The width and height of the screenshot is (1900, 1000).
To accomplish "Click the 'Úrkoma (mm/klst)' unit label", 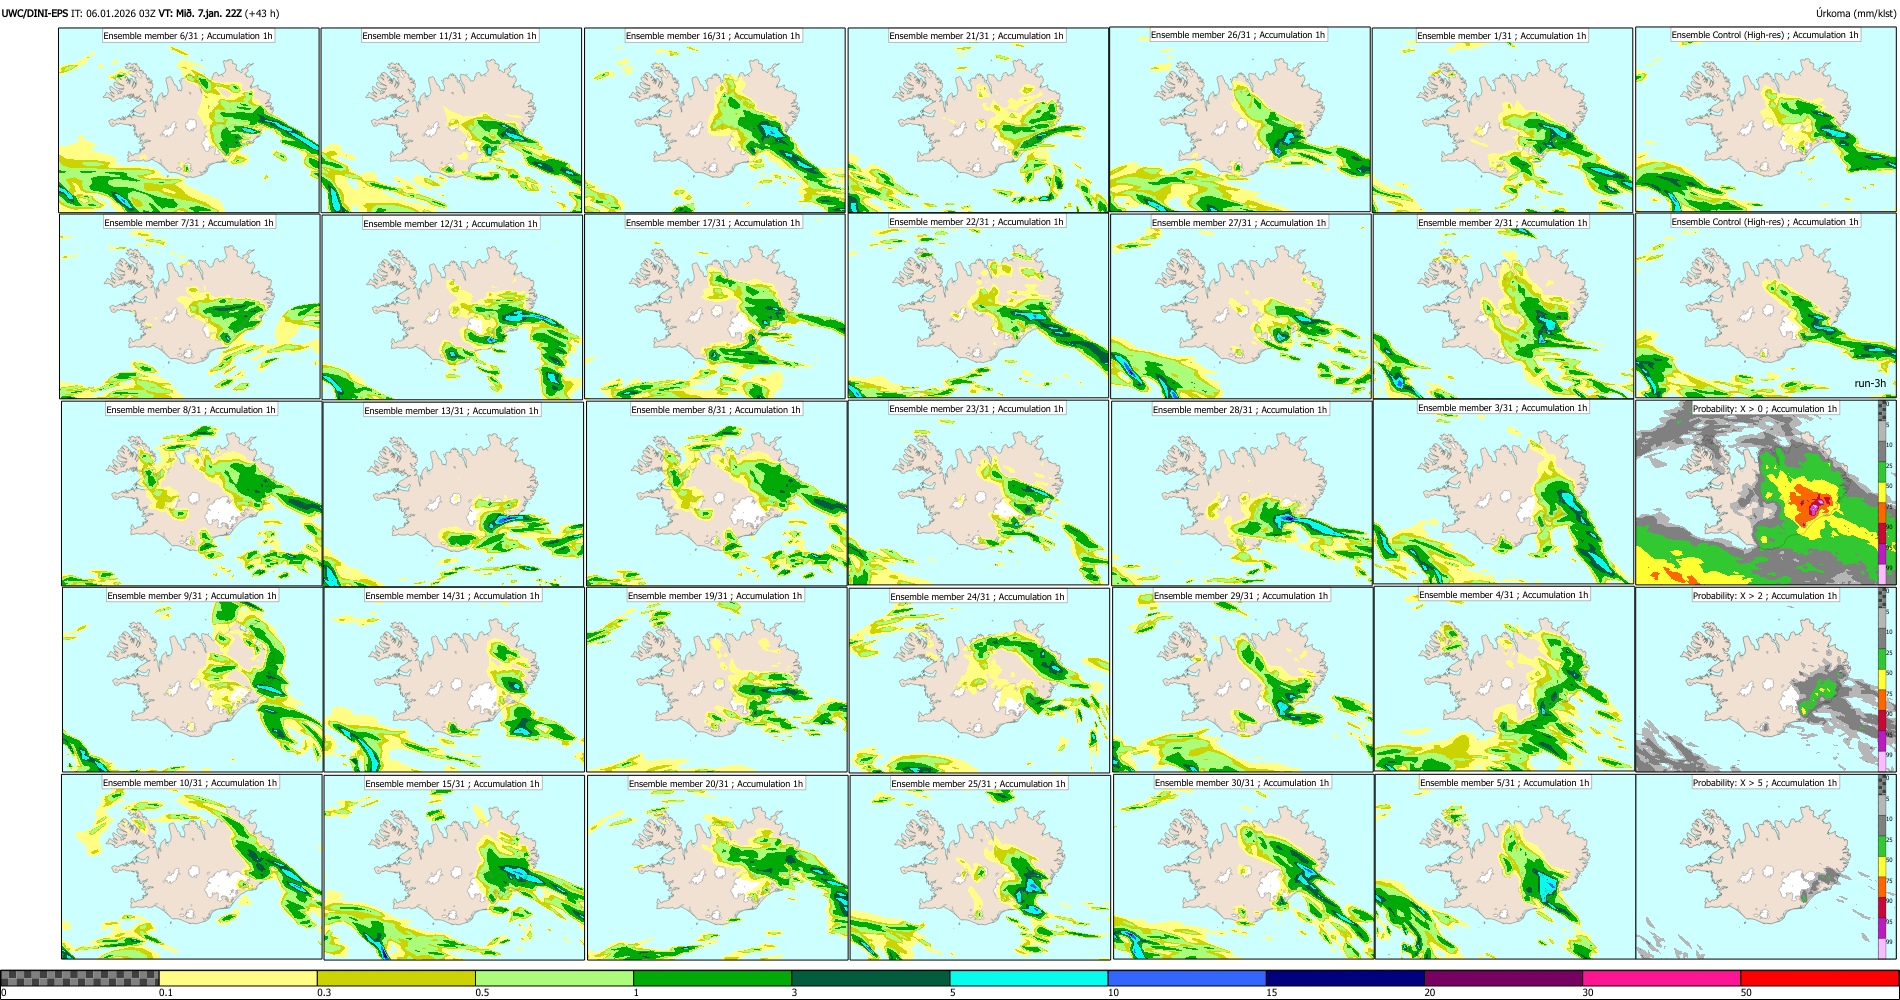I will [x=1854, y=13].
